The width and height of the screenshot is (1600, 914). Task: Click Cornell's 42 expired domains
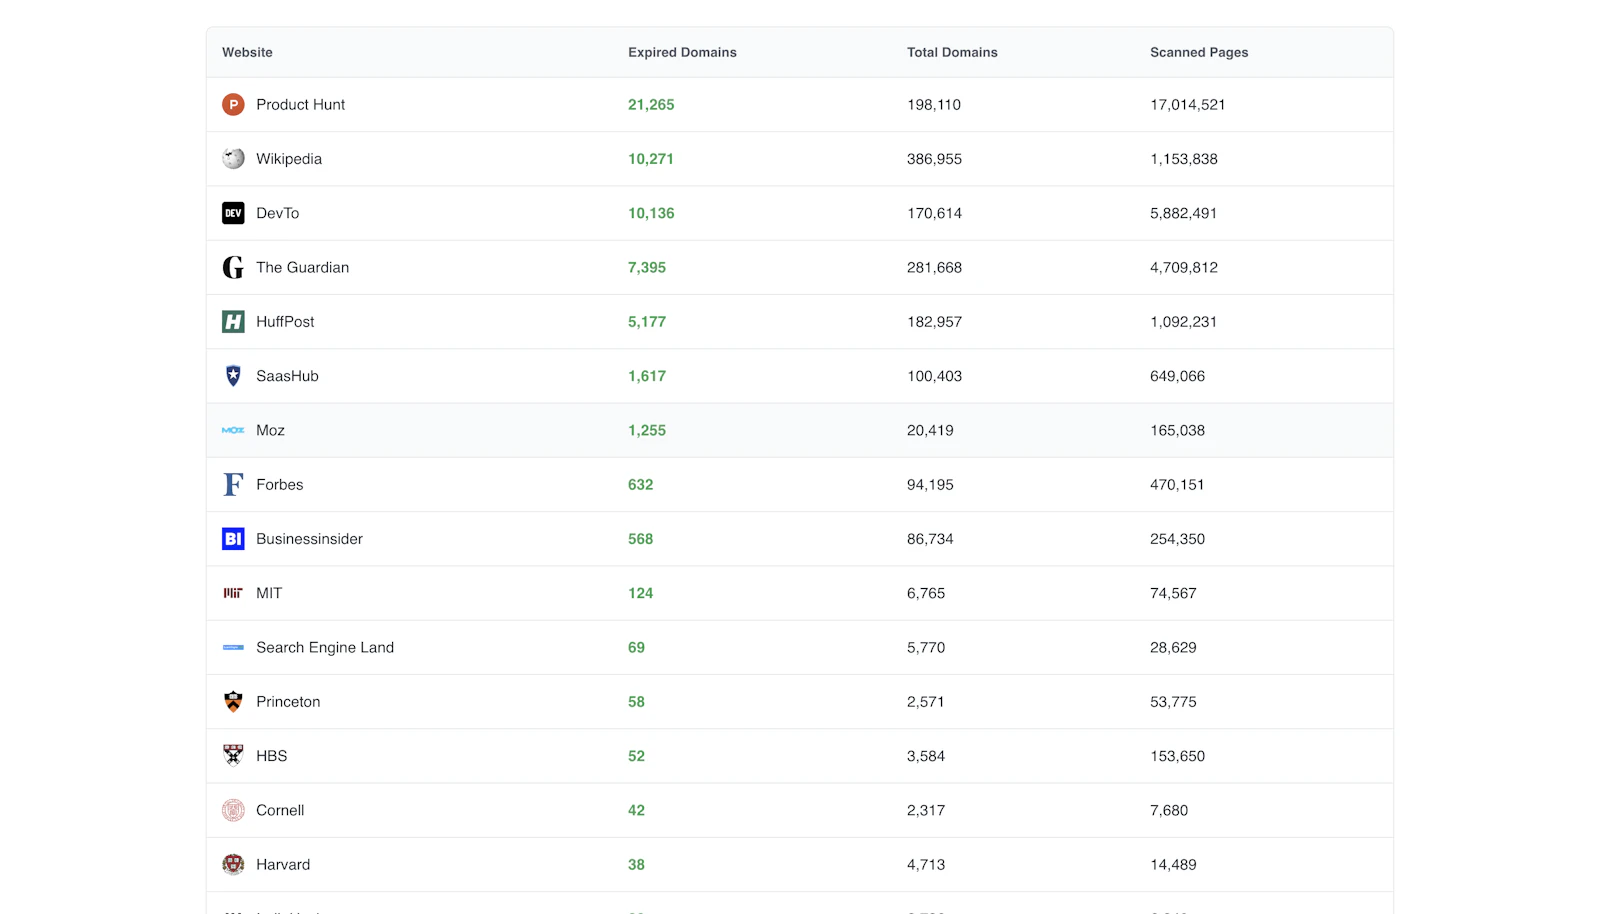point(636,810)
